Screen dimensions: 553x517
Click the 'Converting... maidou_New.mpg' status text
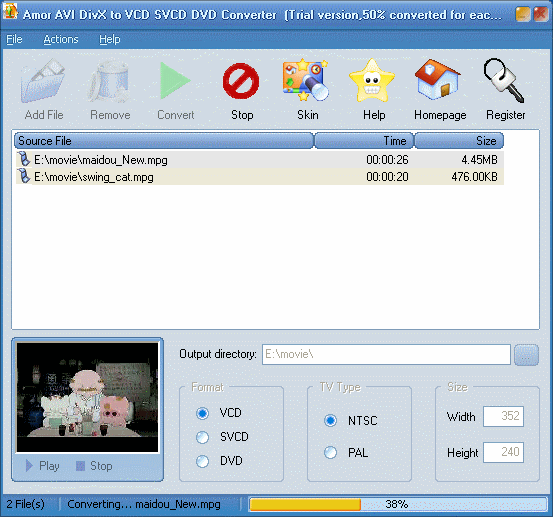point(144,504)
